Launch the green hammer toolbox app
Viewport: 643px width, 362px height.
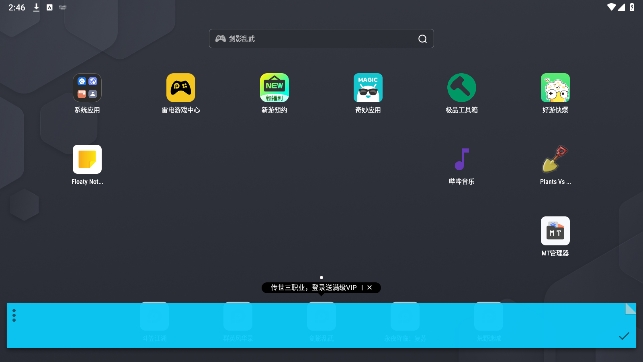pos(461,88)
